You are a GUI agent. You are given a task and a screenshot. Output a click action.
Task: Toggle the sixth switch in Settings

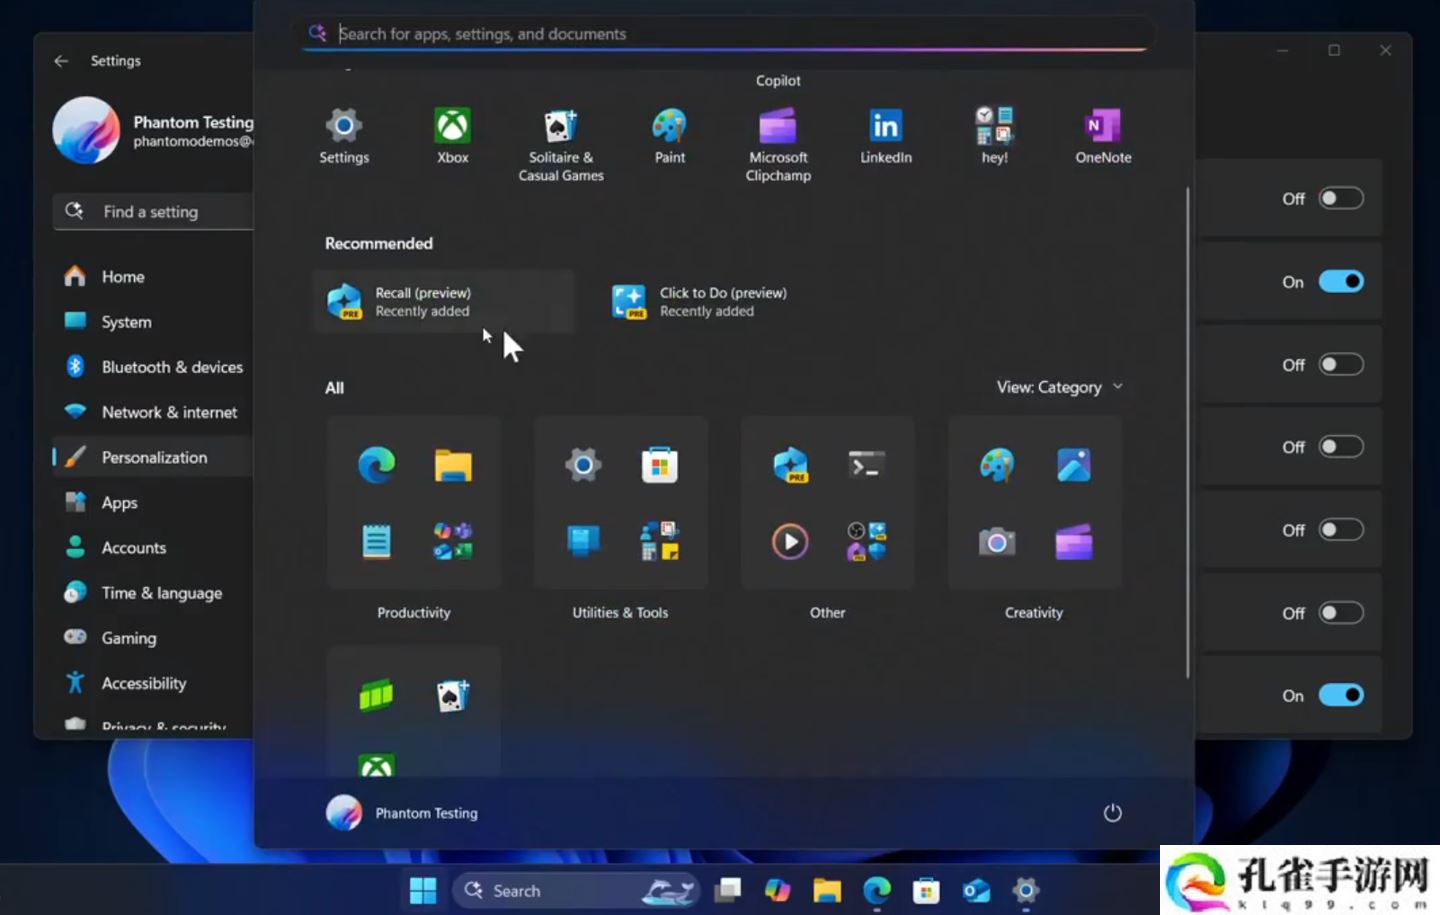(x=1341, y=612)
